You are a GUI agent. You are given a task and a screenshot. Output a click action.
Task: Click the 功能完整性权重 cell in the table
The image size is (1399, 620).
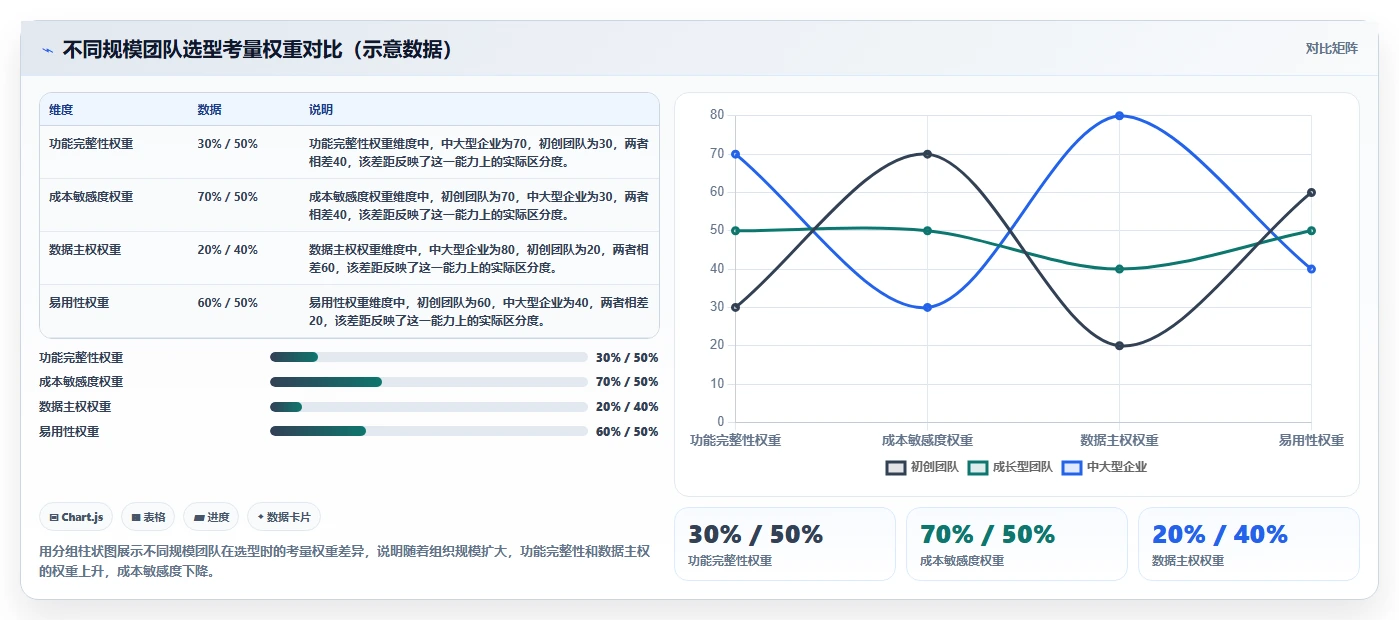[91, 144]
